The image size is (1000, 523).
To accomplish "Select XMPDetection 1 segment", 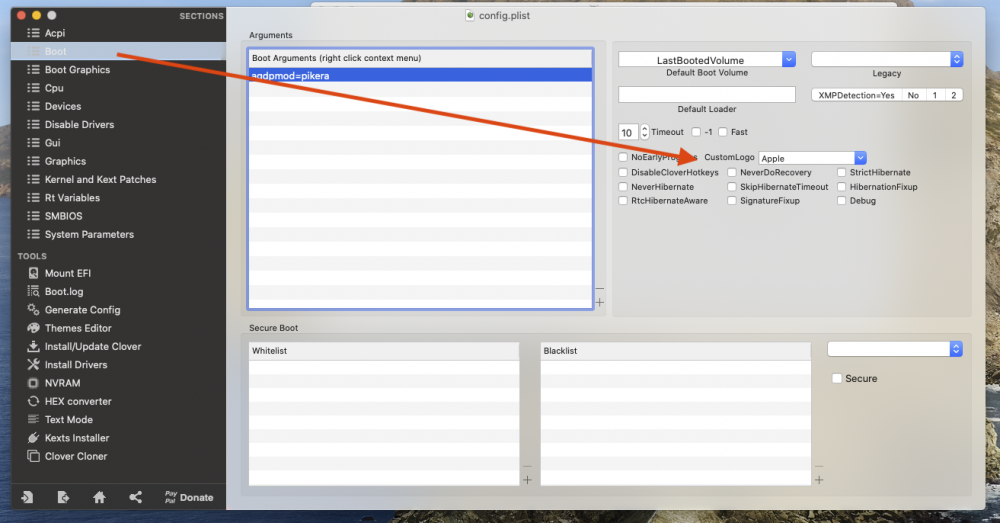I will pos(935,95).
